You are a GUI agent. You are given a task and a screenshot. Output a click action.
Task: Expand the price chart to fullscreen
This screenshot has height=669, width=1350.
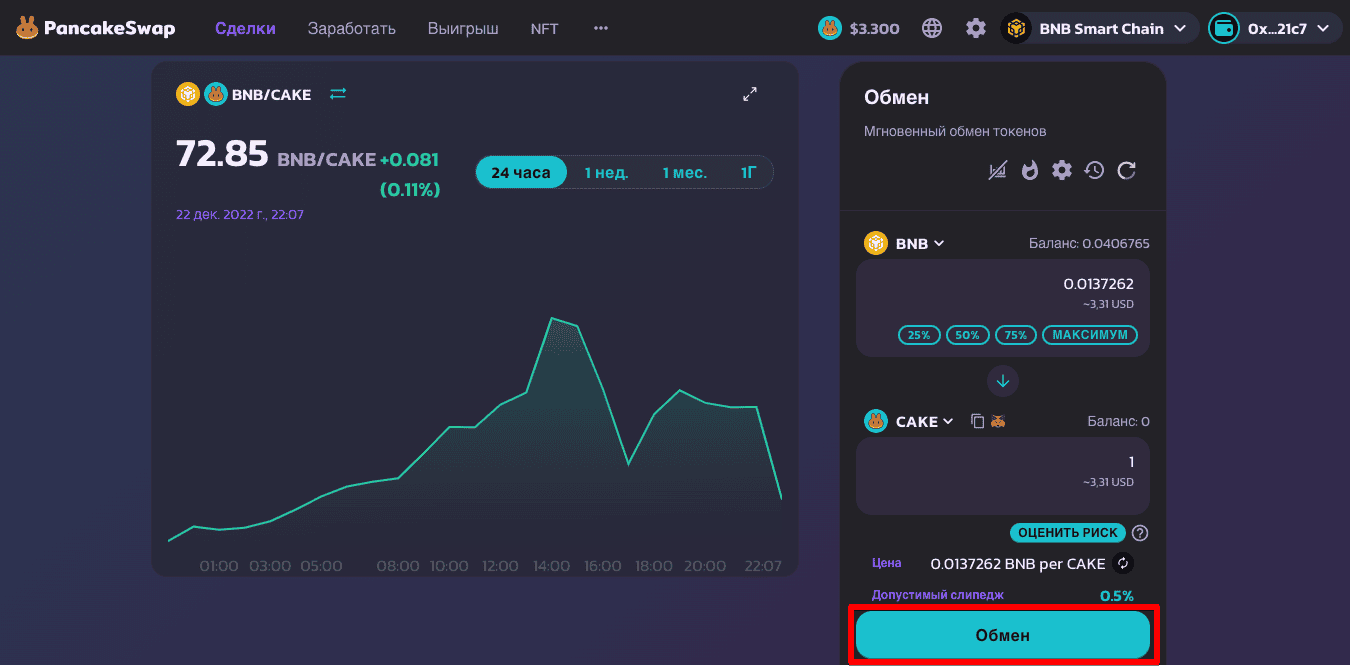[750, 94]
